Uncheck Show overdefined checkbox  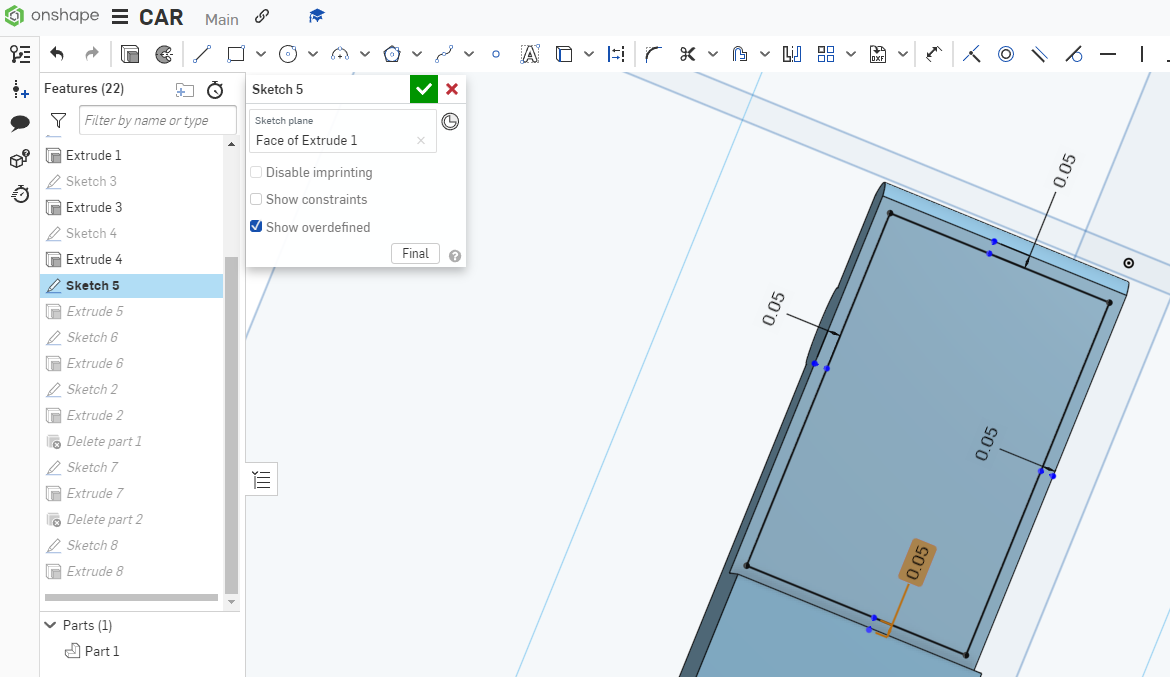coord(256,226)
